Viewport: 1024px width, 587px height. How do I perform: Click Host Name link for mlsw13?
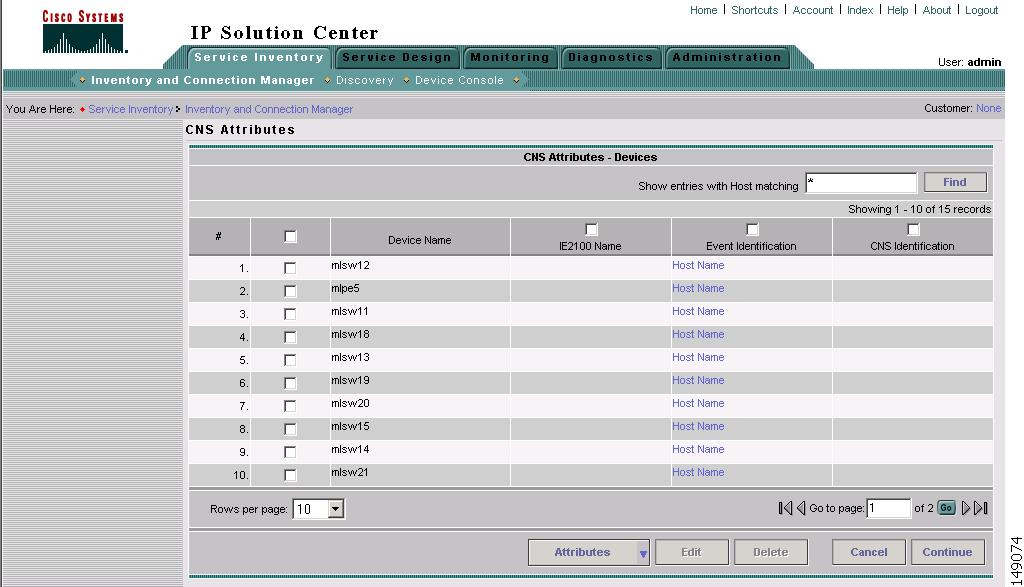click(698, 357)
